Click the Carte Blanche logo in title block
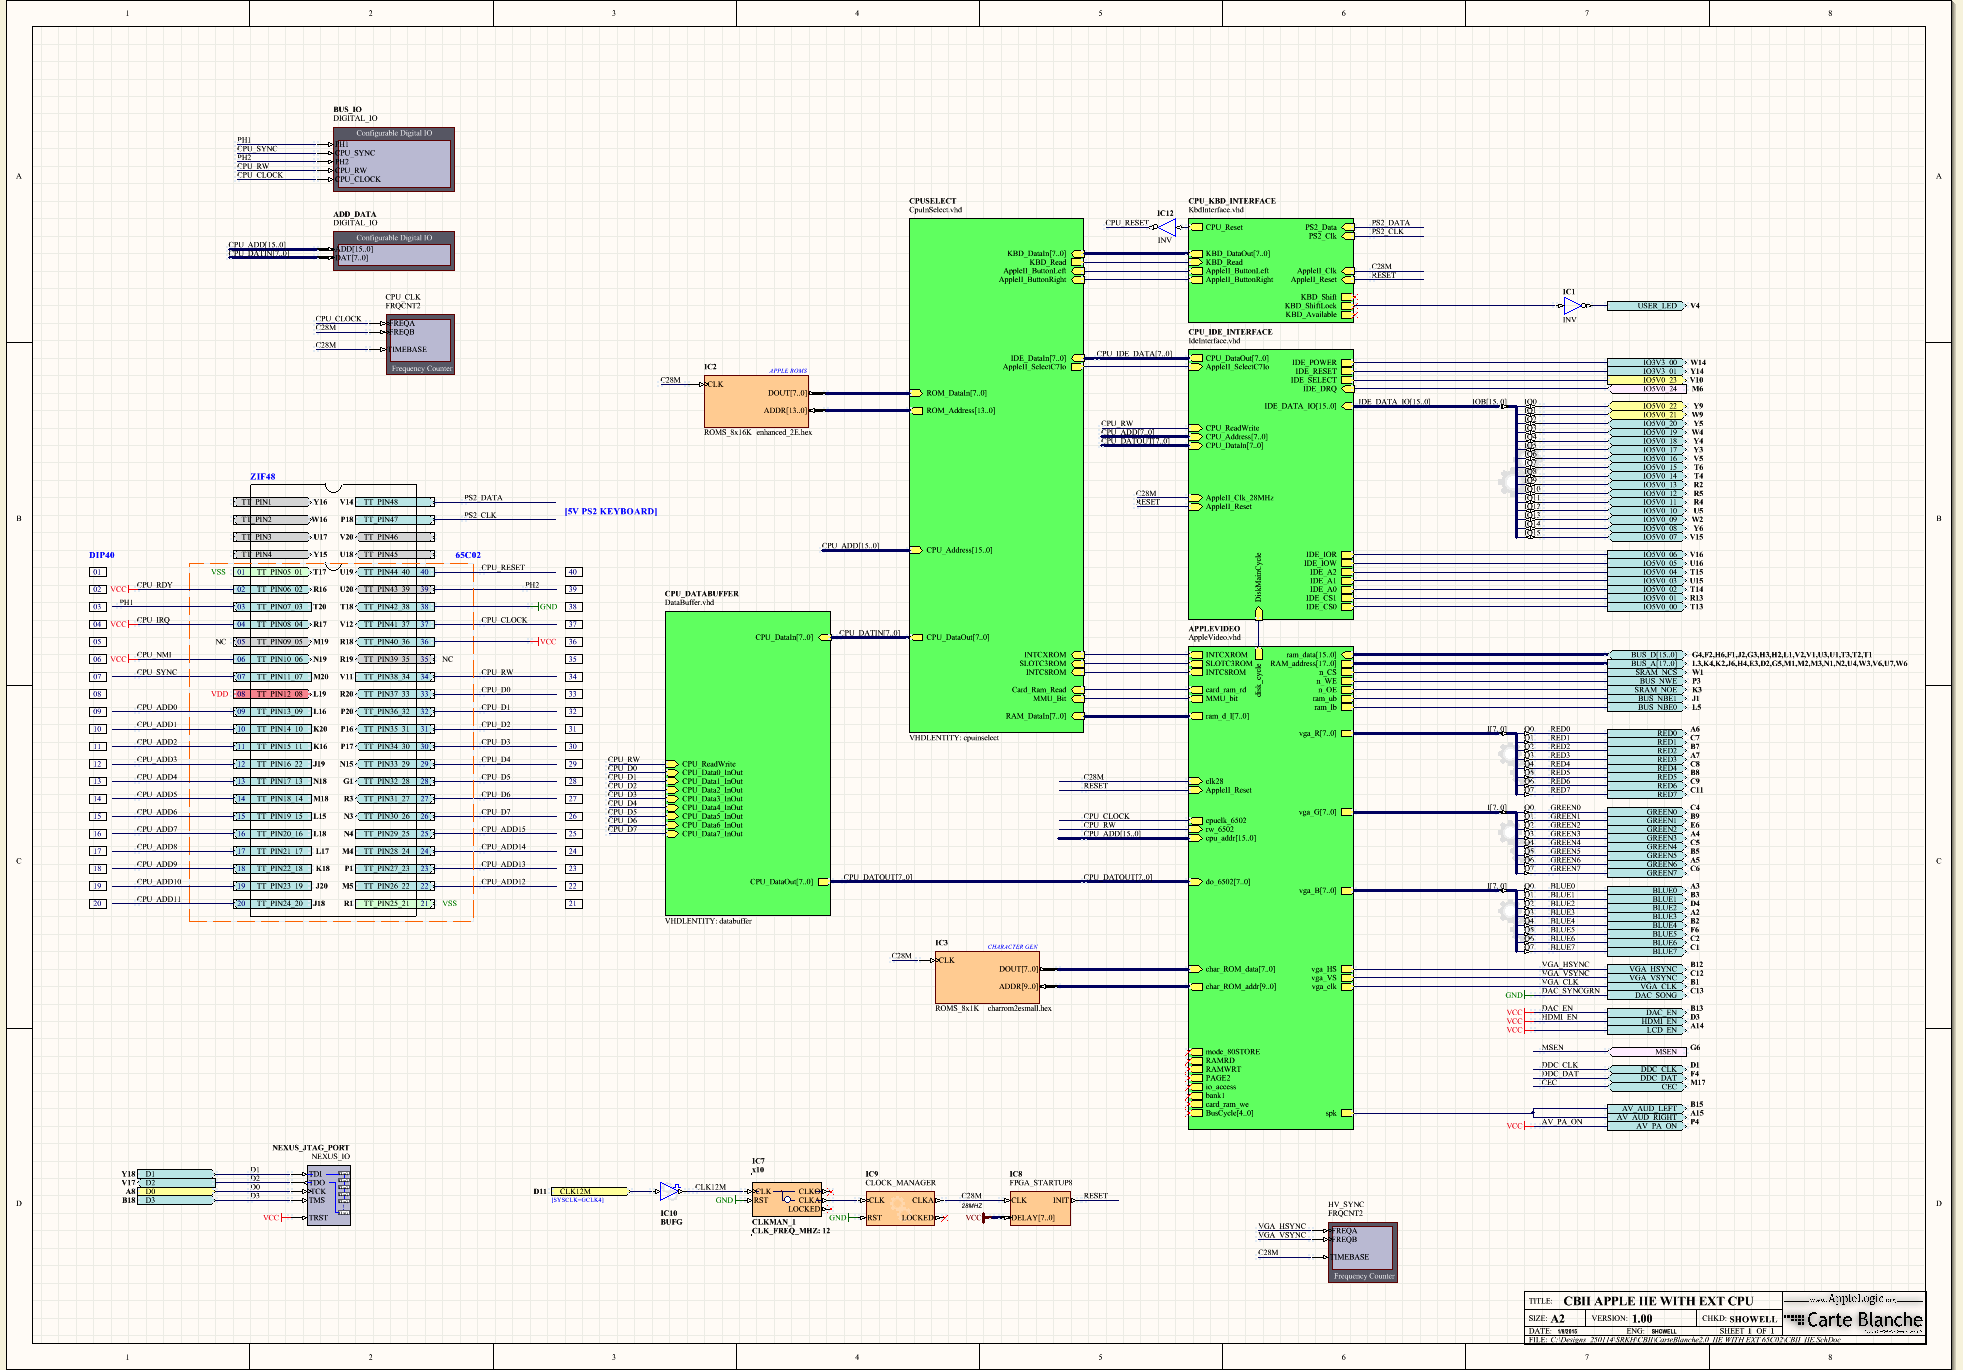1963x1370 pixels. pos(1854,1320)
